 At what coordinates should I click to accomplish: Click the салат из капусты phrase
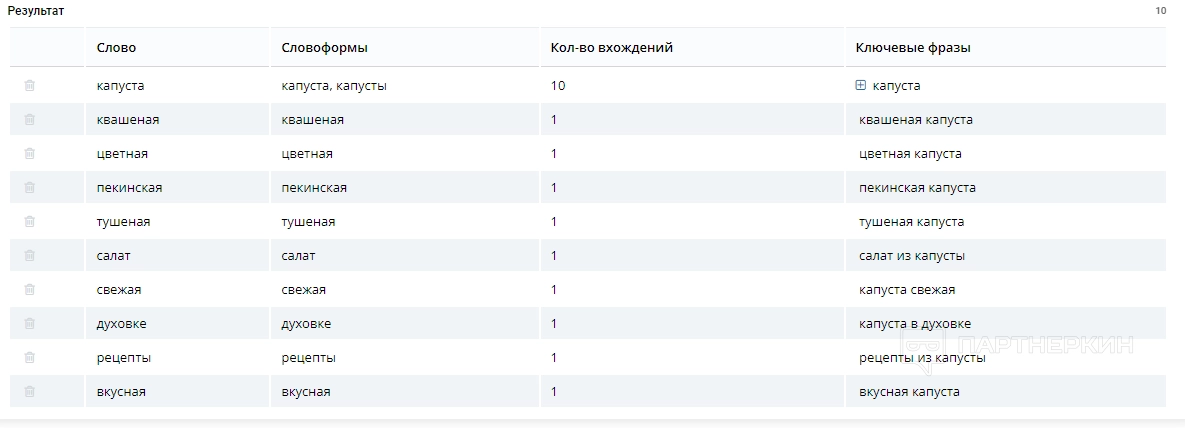pos(912,256)
